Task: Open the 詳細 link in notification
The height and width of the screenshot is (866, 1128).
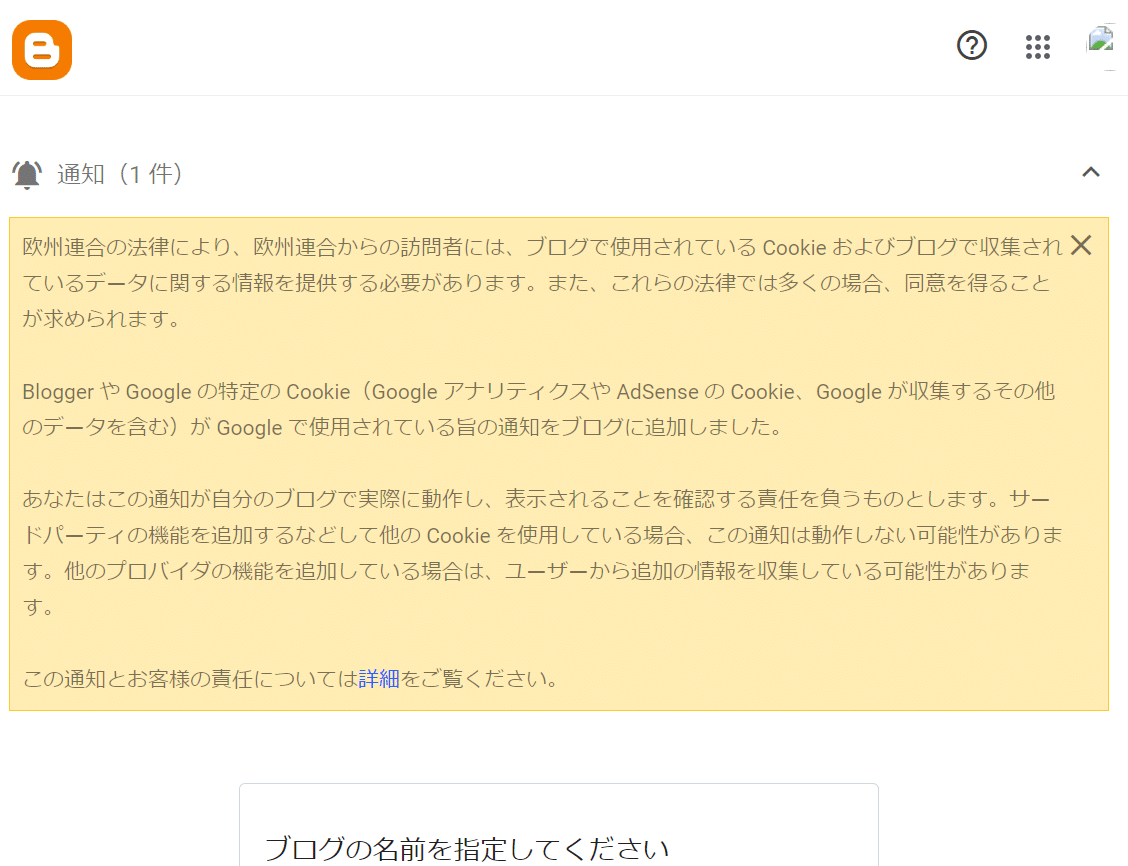Action: click(x=378, y=678)
